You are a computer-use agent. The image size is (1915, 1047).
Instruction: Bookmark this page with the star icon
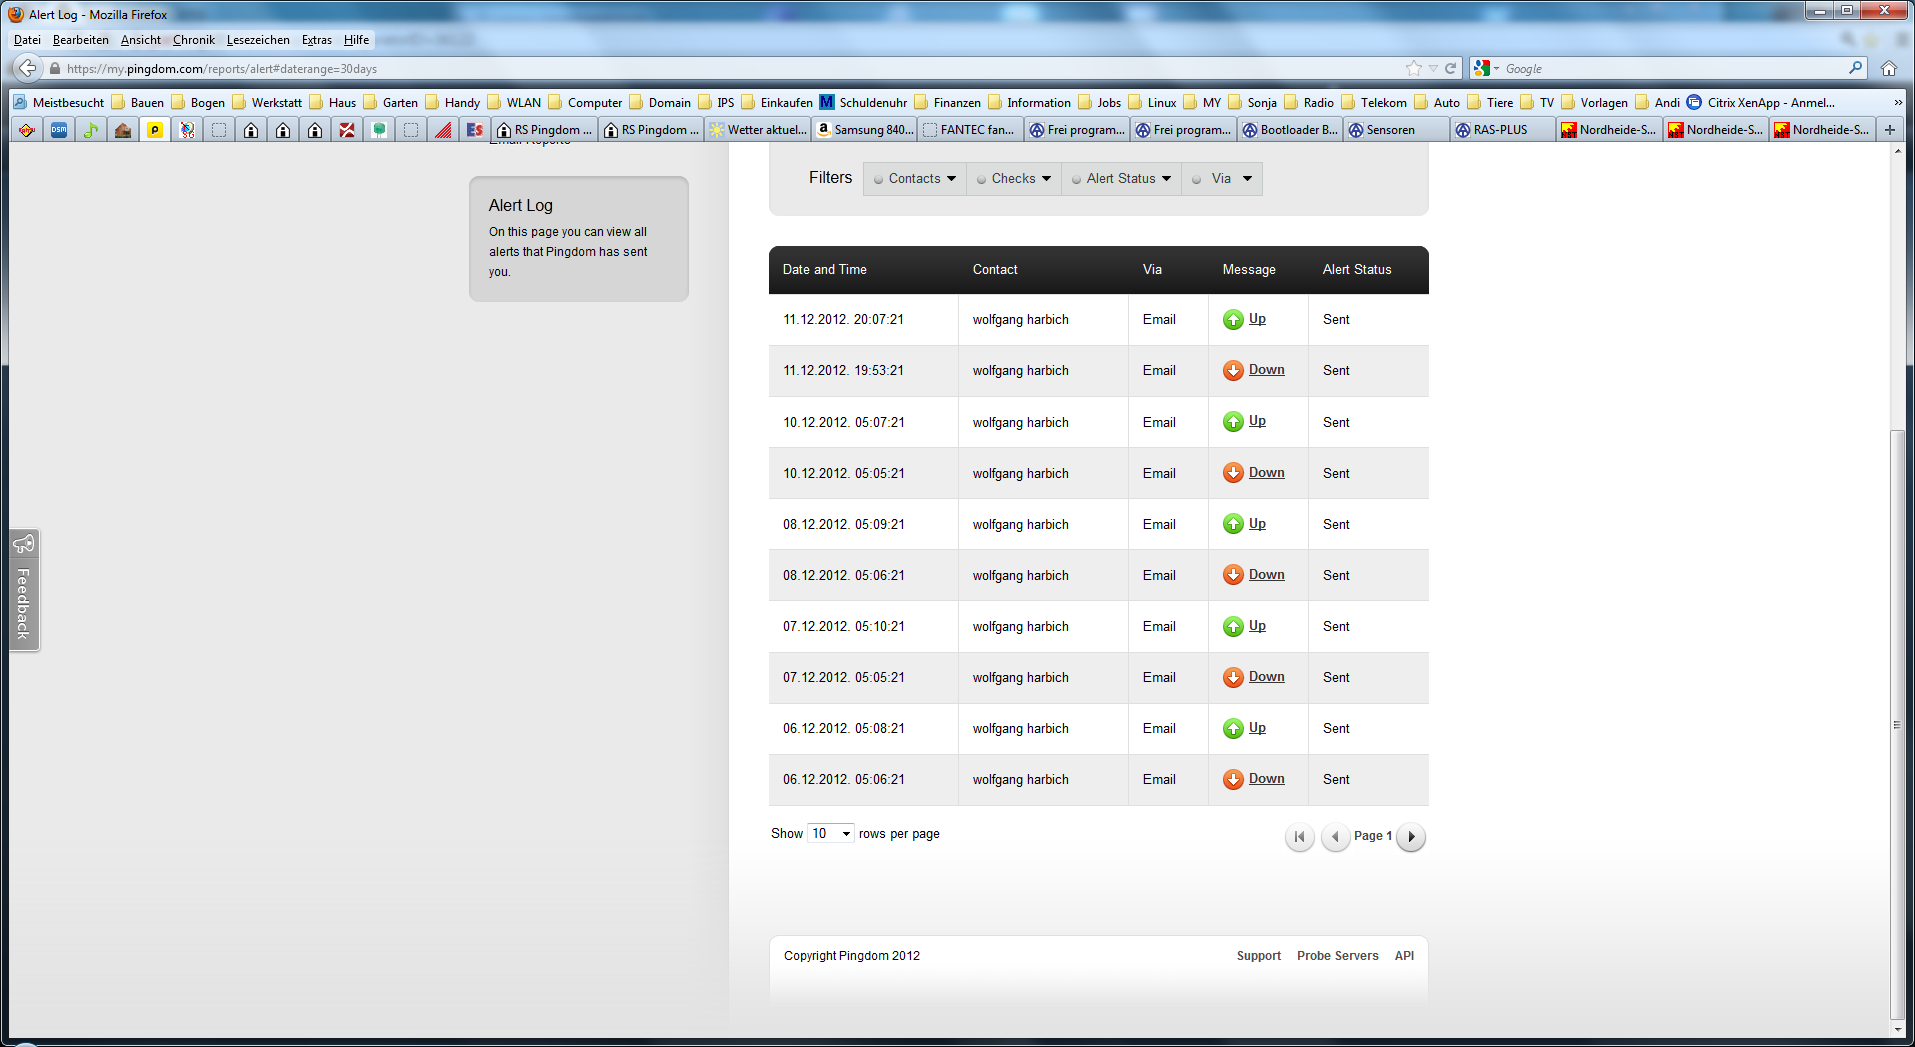pyautogui.click(x=1413, y=68)
